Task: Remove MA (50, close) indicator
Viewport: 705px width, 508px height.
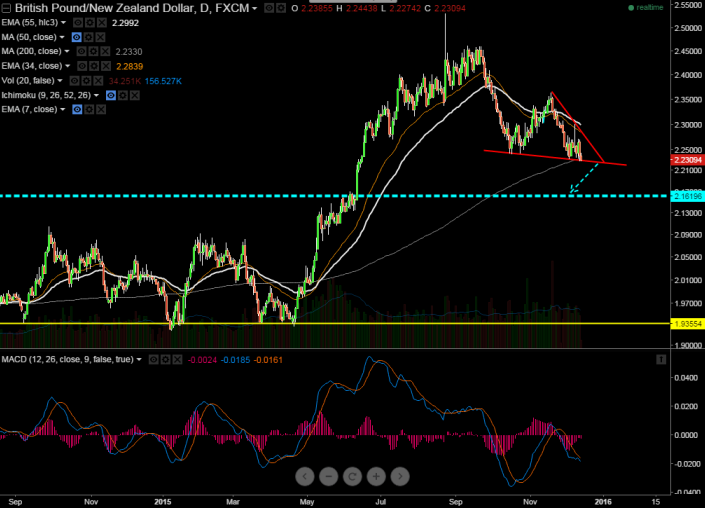Action: [x=101, y=37]
